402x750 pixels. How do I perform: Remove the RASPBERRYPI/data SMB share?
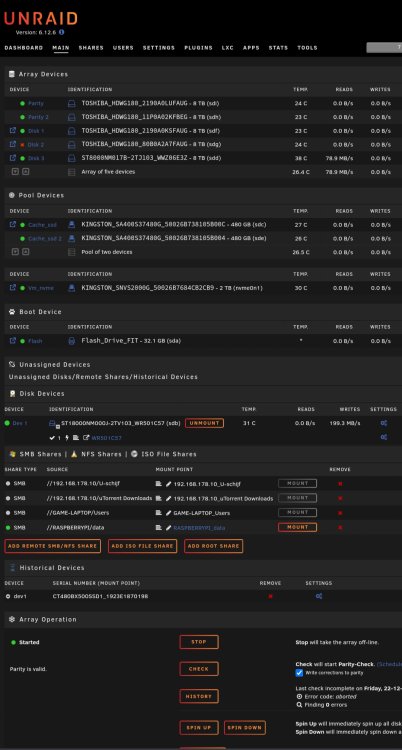tap(340, 528)
